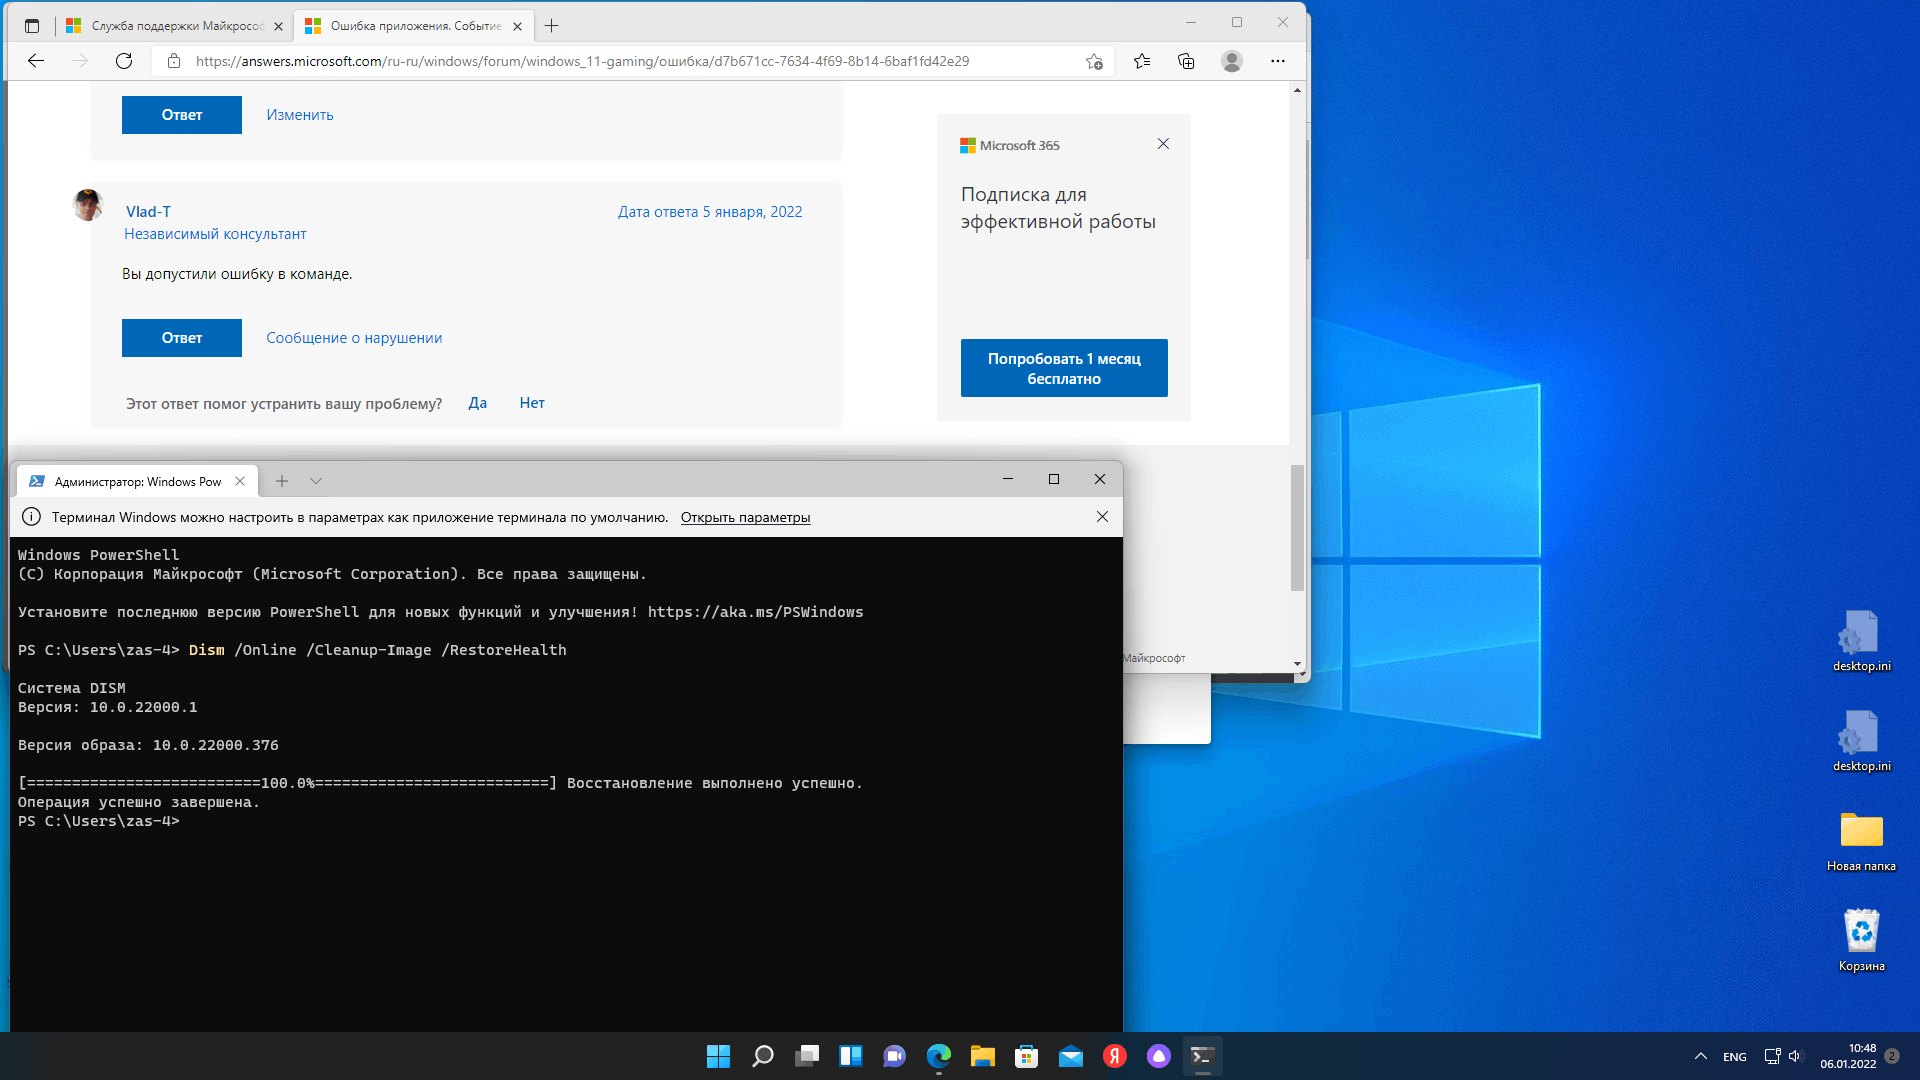
Task: Open Task View on taskbar
Action: tap(807, 1056)
